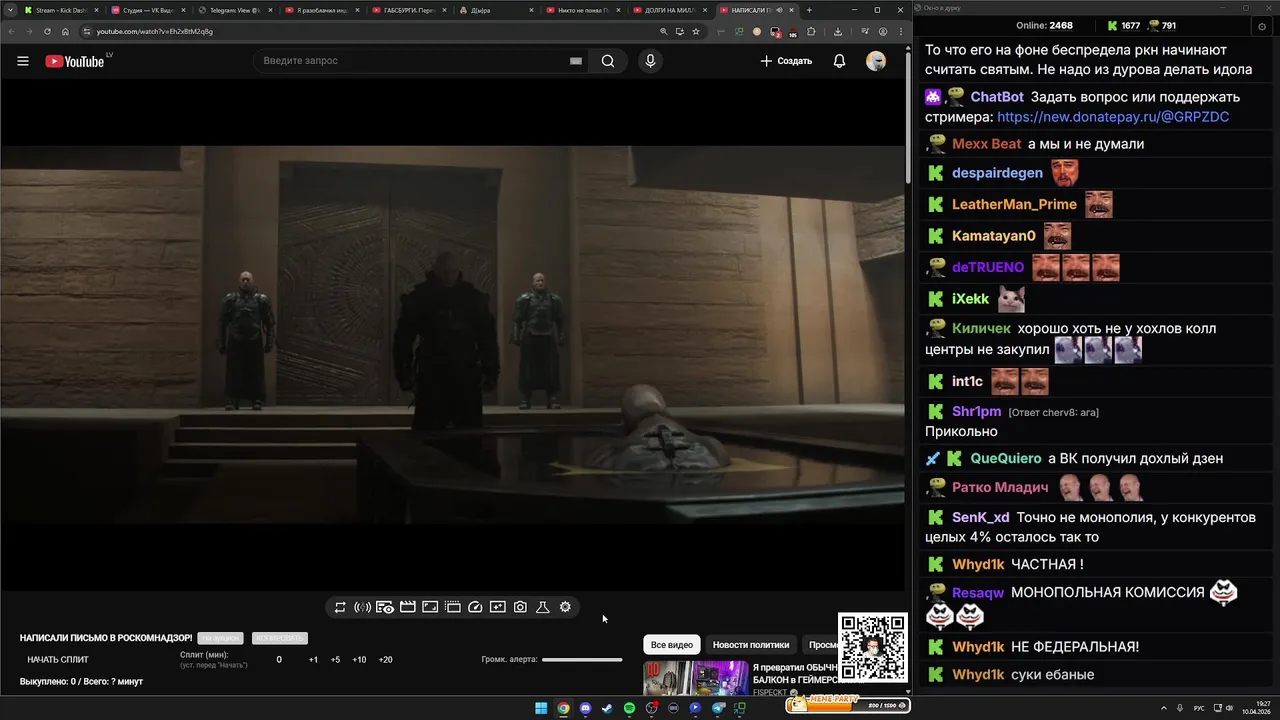Take a screenshot with the camera icon
Image resolution: width=1280 pixels, height=720 pixels.
(520, 607)
